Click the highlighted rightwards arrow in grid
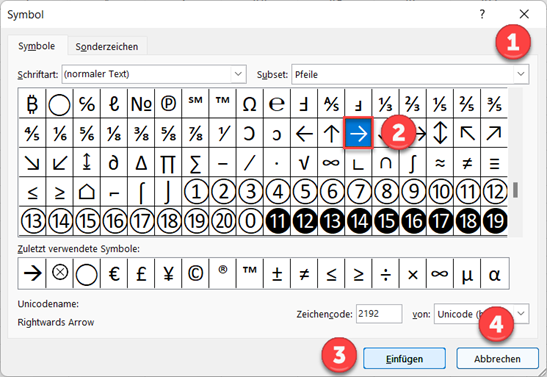The width and height of the screenshot is (547, 377). pyautogui.click(x=358, y=133)
